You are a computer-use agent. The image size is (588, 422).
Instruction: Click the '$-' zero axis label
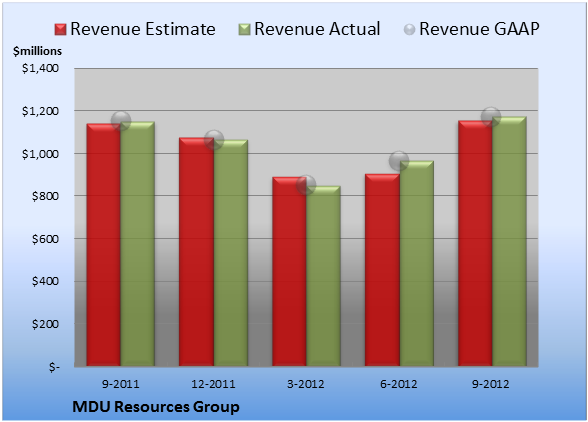(x=54, y=367)
